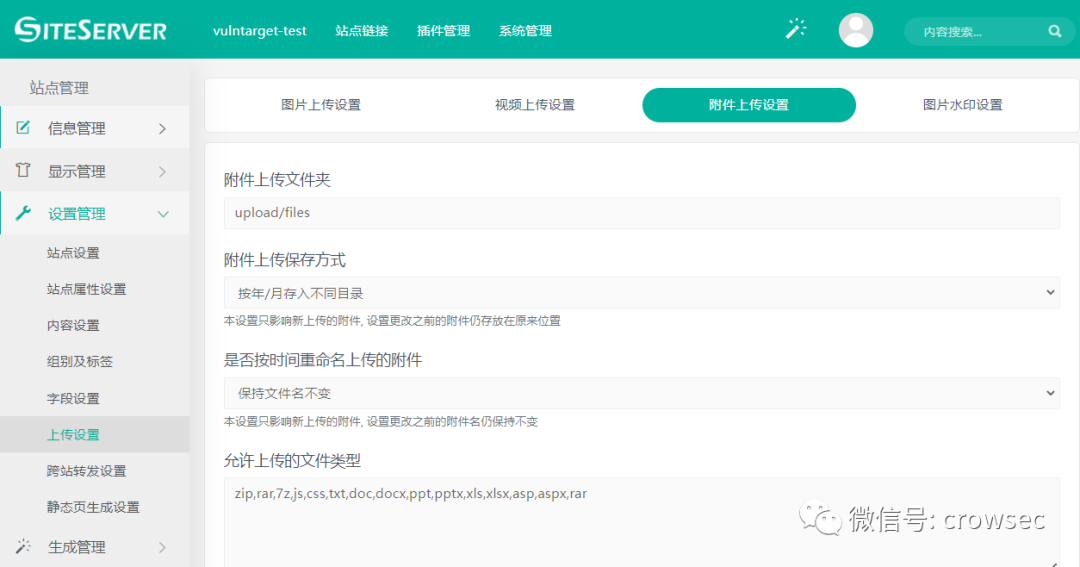
Task: Open the 系统管理 menu
Action: (x=526, y=31)
